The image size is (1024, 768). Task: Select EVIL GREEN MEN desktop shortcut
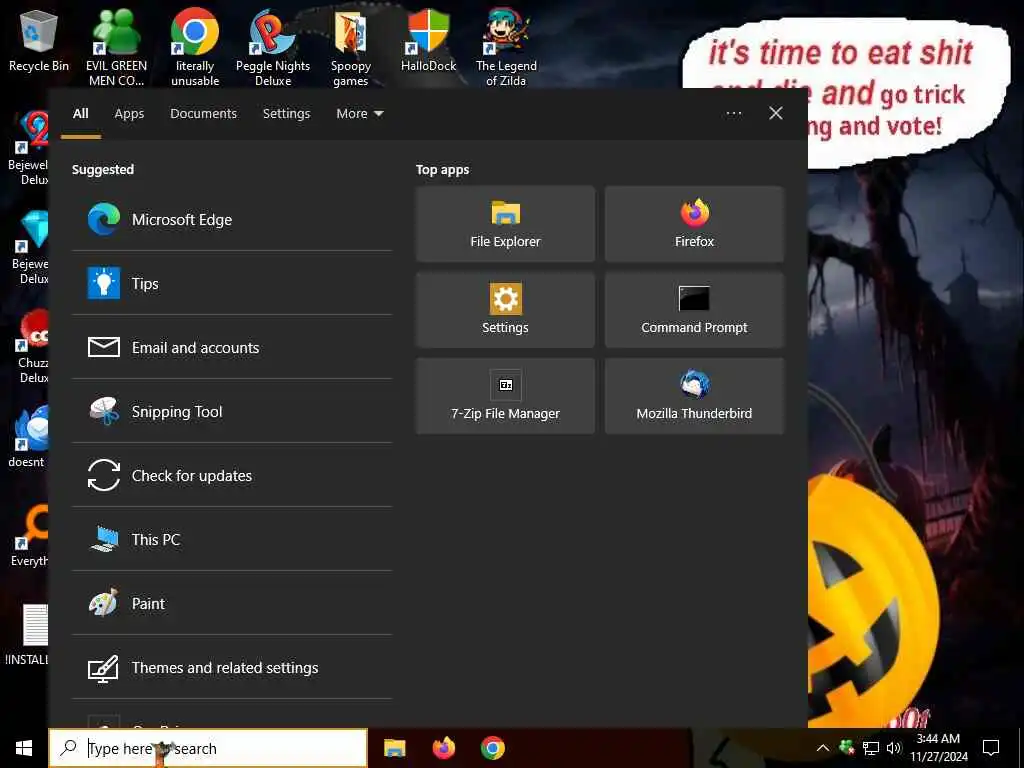116,47
